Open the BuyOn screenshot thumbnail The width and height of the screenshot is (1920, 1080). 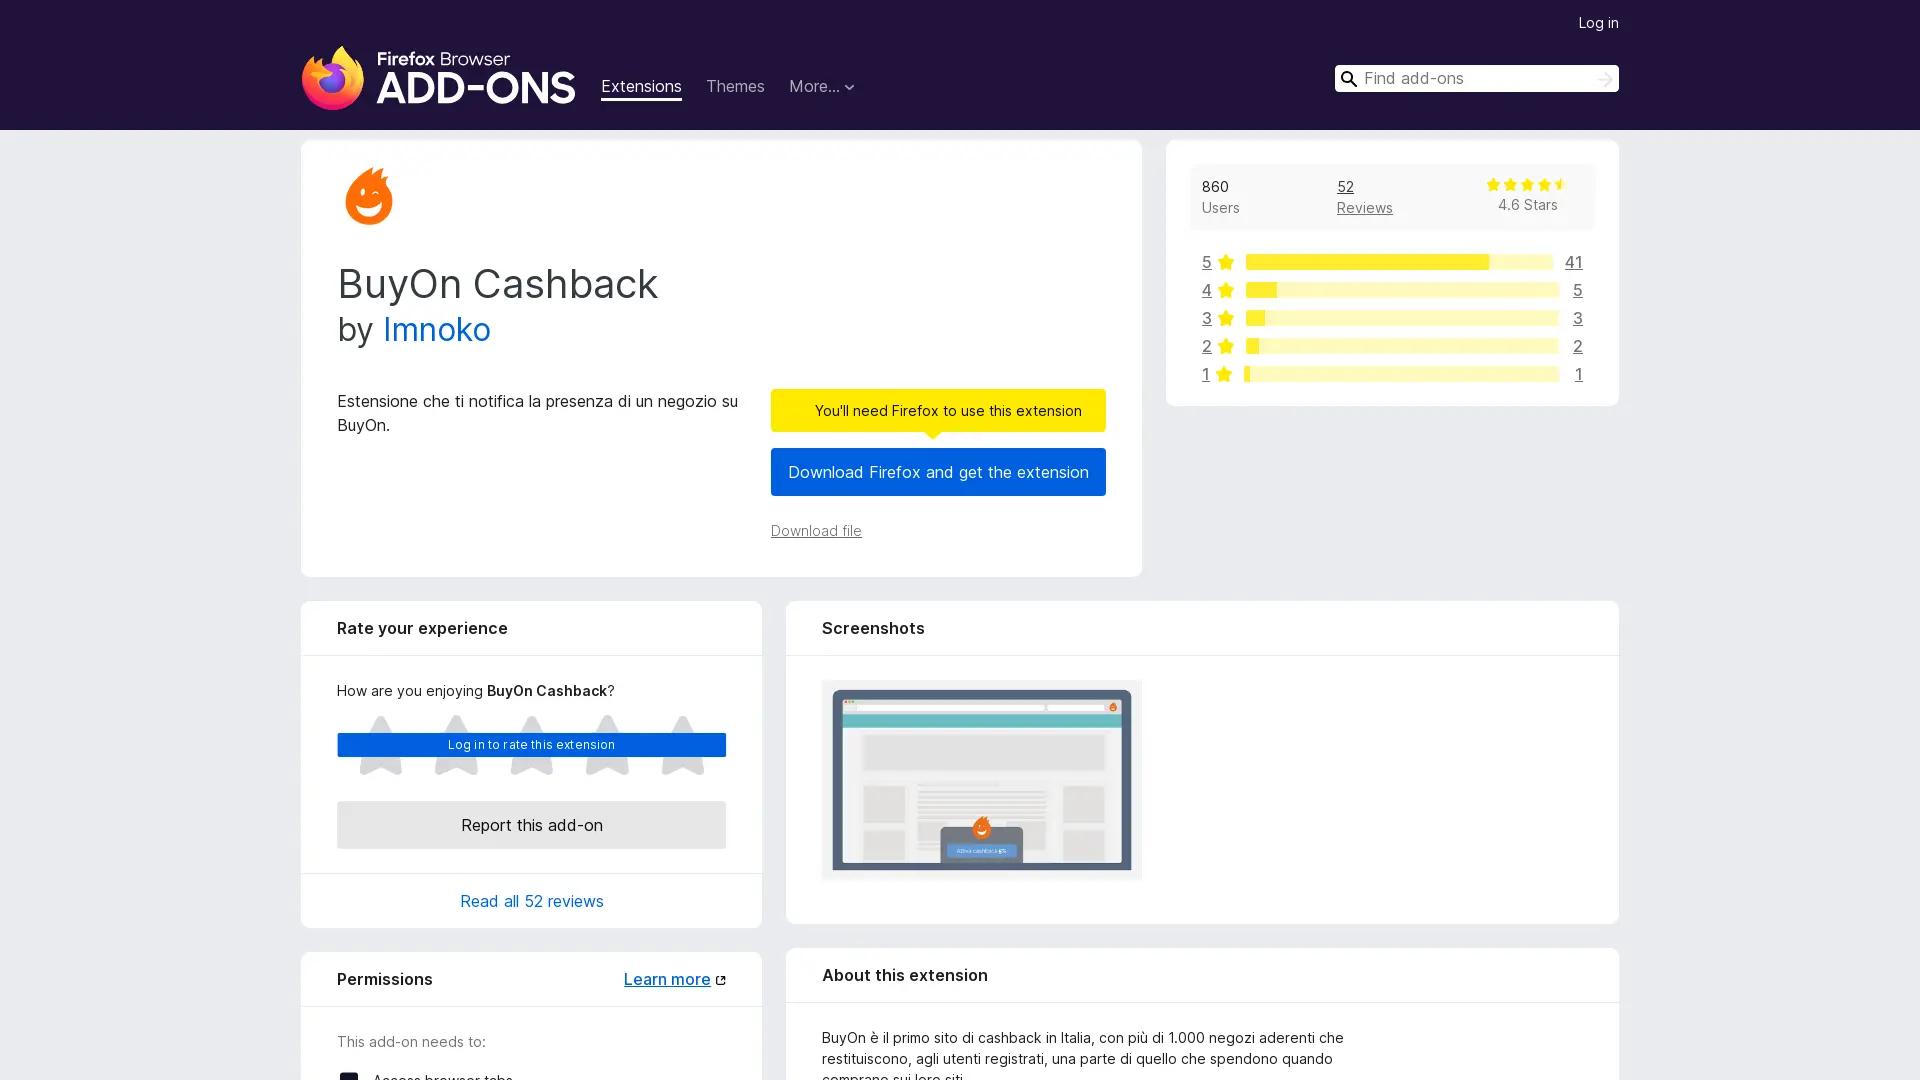[x=980, y=779]
